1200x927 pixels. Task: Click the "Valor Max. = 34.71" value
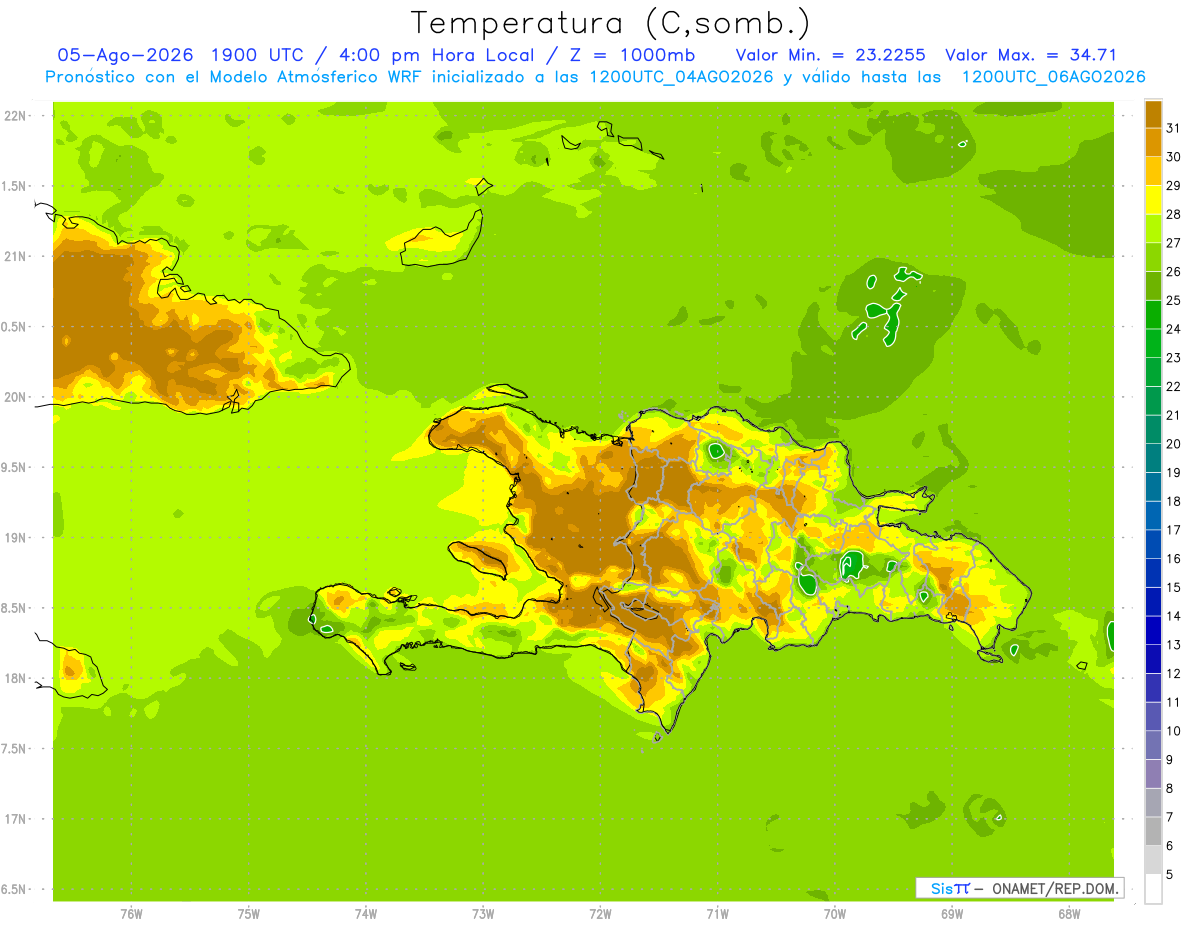[x=1031, y=55]
